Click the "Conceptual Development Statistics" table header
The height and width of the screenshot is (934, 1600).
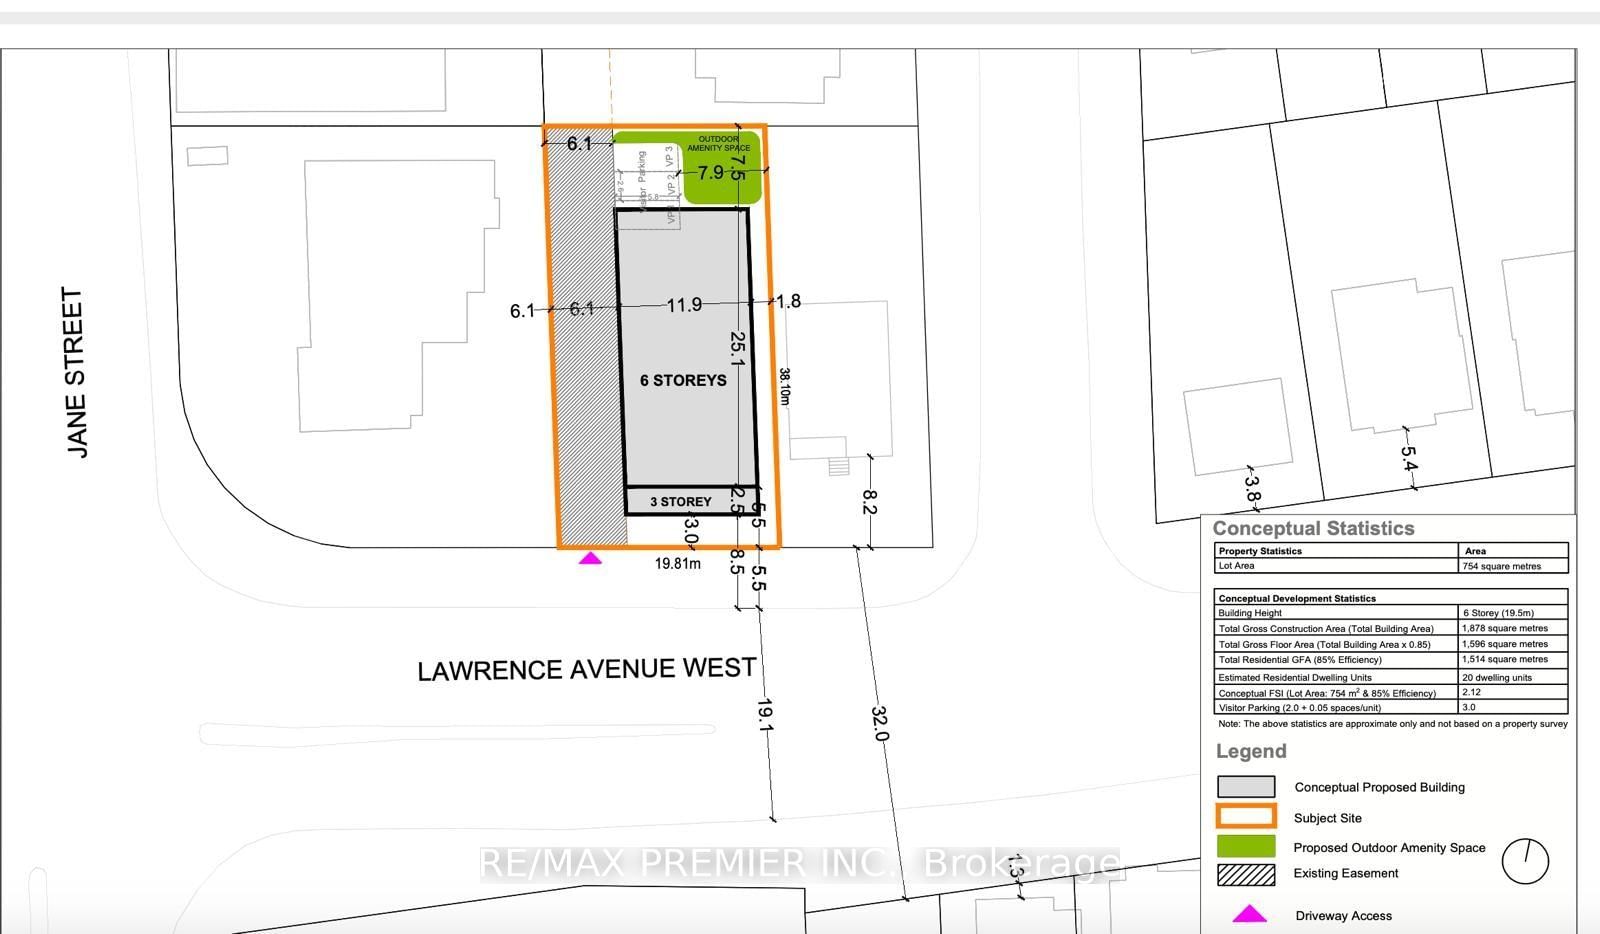[1297, 598]
